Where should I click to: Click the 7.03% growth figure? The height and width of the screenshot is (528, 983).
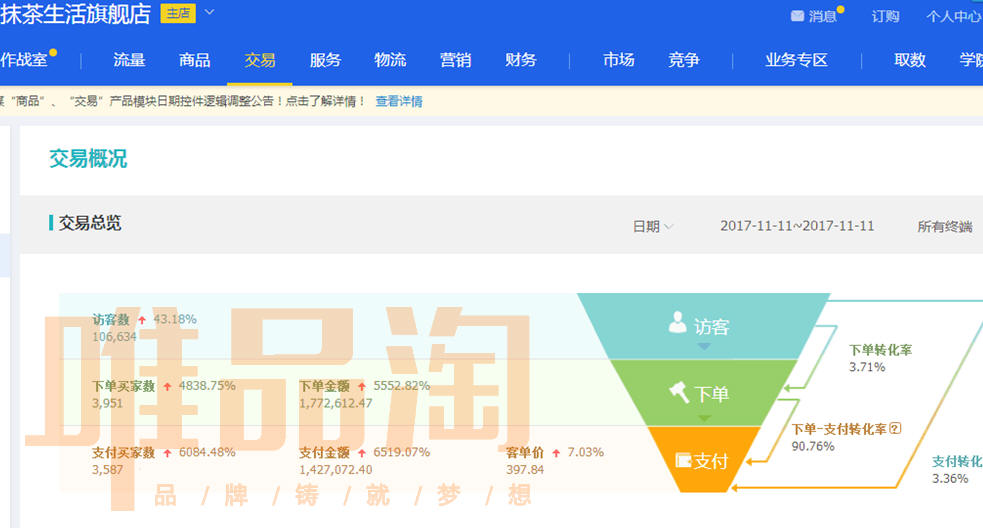pyautogui.click(x=586, y=452)
